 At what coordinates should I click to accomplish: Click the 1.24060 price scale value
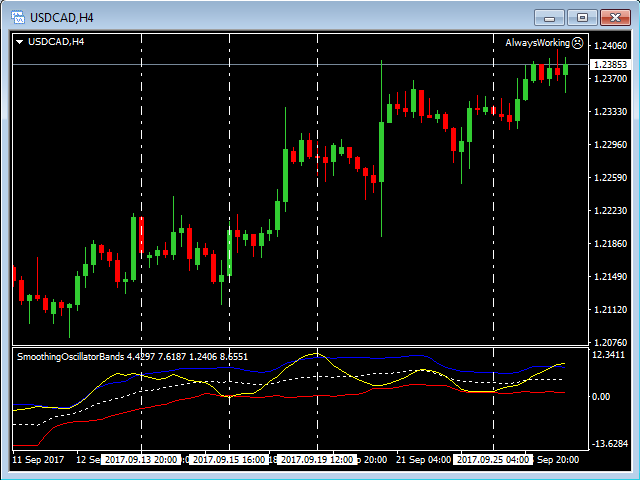[x=609, y=46]
